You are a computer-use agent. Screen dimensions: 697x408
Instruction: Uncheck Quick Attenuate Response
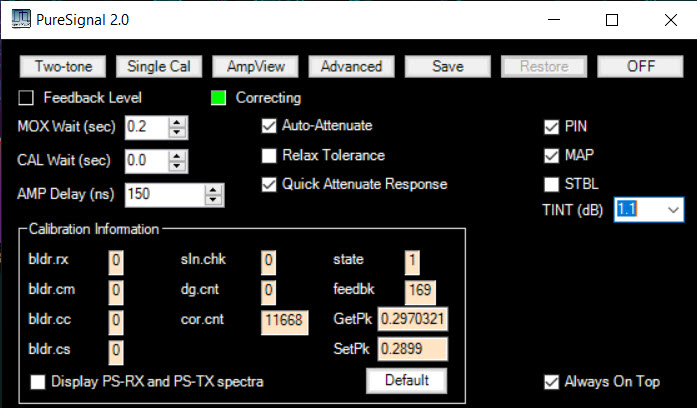pos(269,184)
